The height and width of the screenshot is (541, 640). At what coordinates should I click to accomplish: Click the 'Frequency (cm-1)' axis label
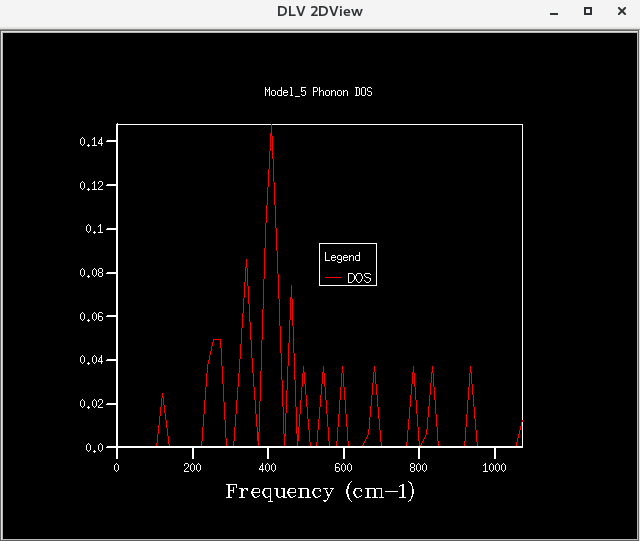pos(320,492)
